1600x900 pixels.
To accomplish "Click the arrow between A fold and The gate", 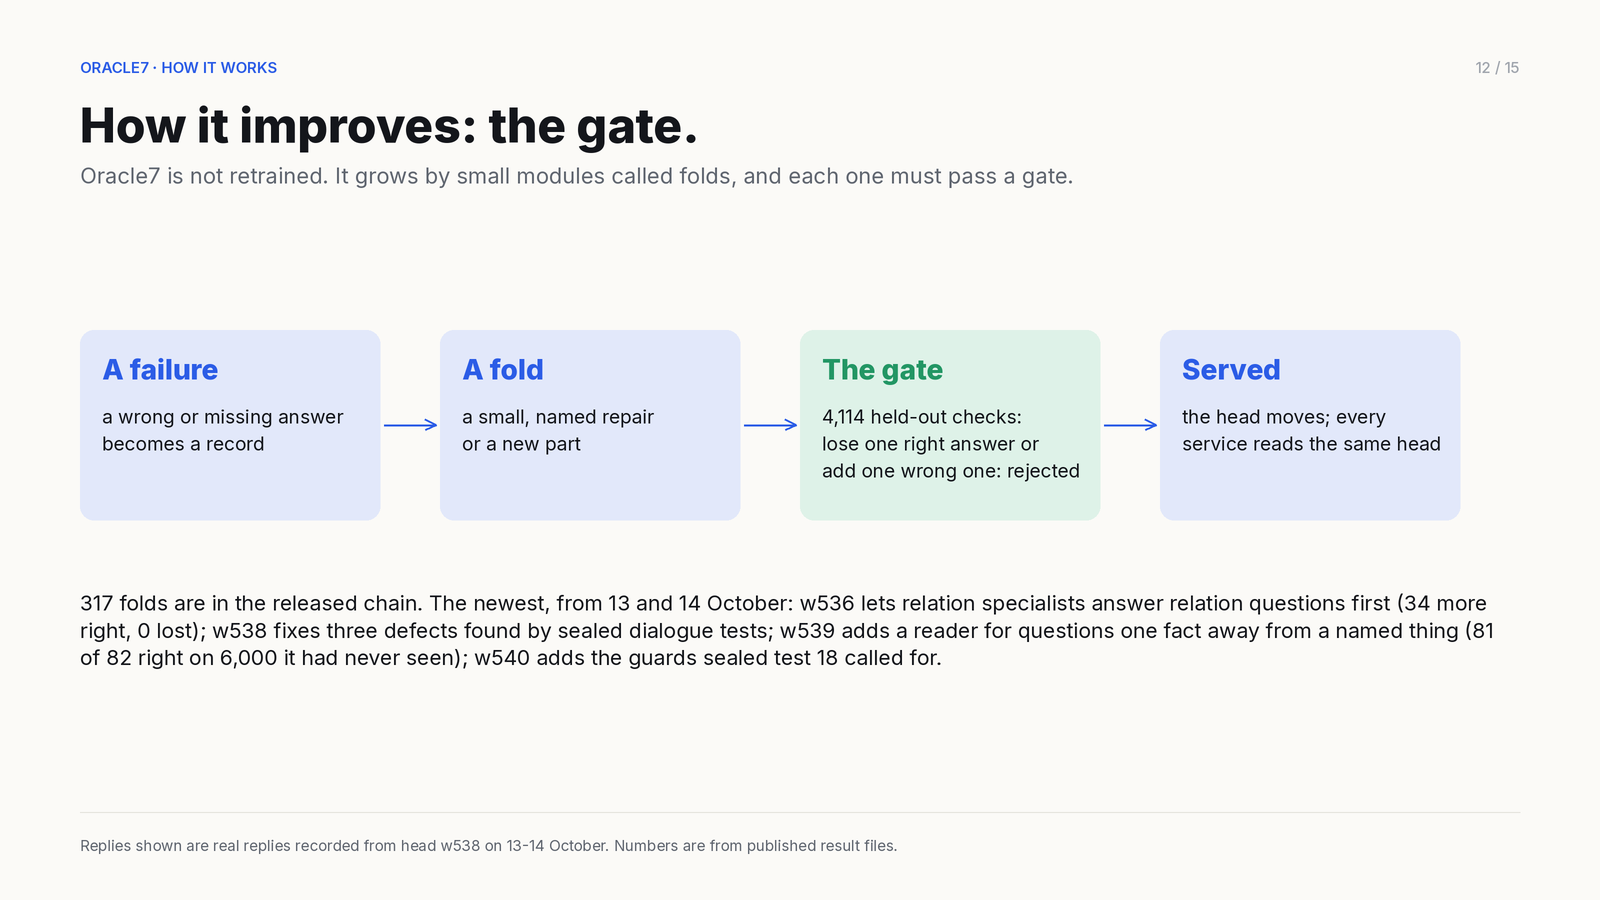I will pos(770,425).
